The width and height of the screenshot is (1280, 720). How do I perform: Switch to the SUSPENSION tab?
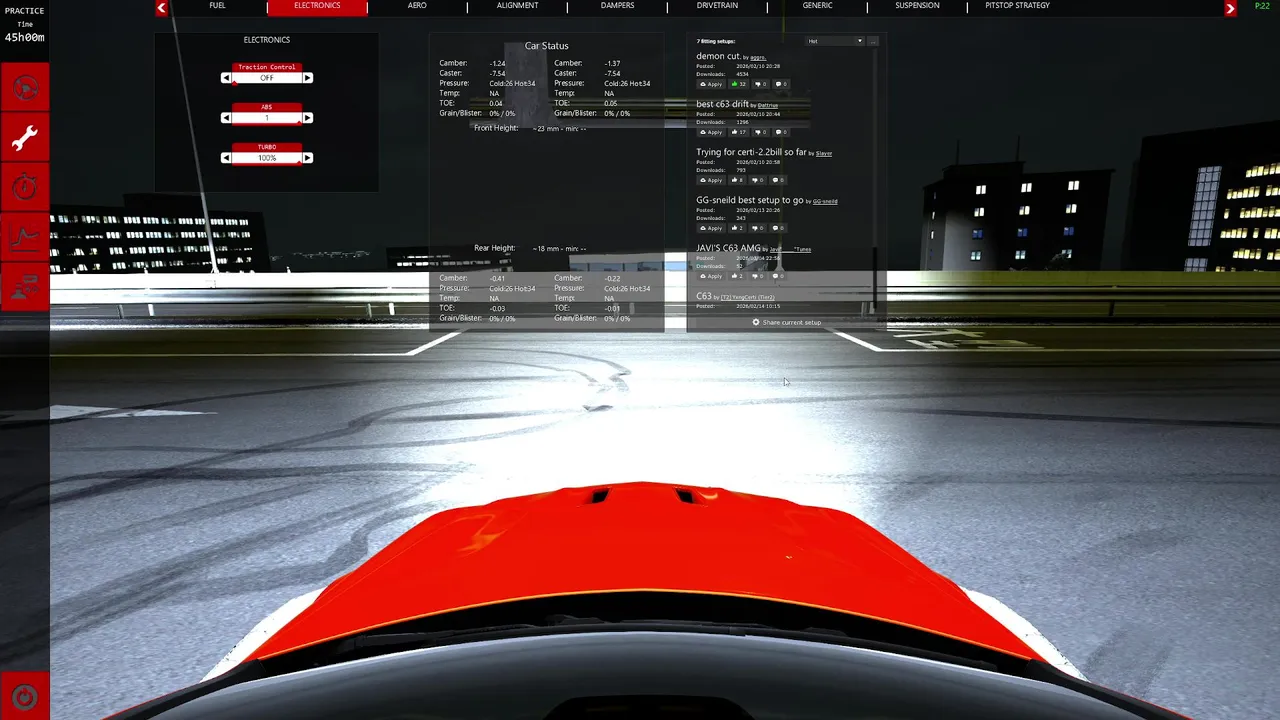click(917, 6)
